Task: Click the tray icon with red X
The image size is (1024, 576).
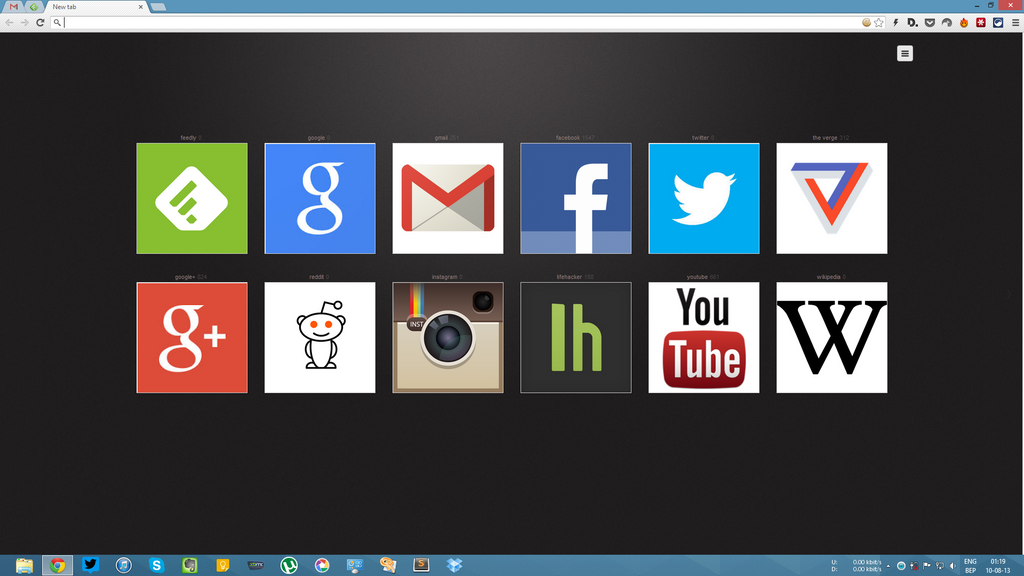Action: [x=914, y=566]
